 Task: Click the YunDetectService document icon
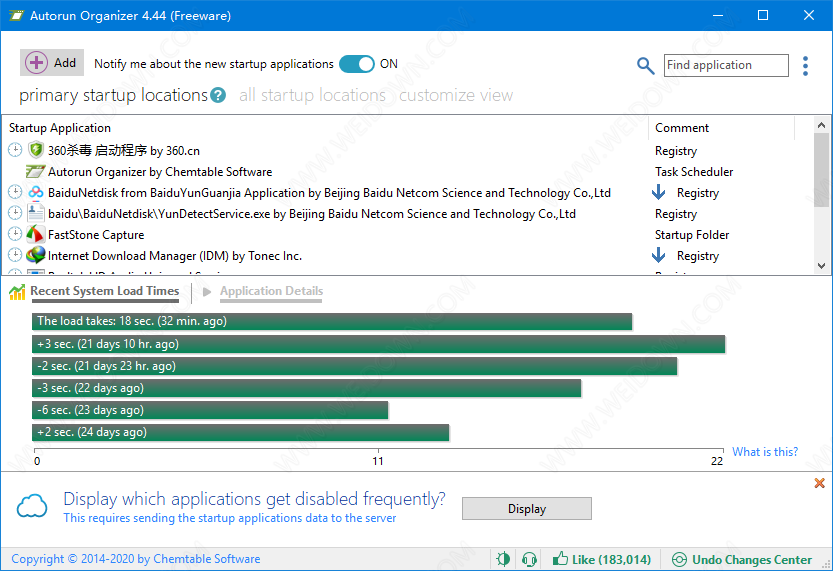[36, 213]
